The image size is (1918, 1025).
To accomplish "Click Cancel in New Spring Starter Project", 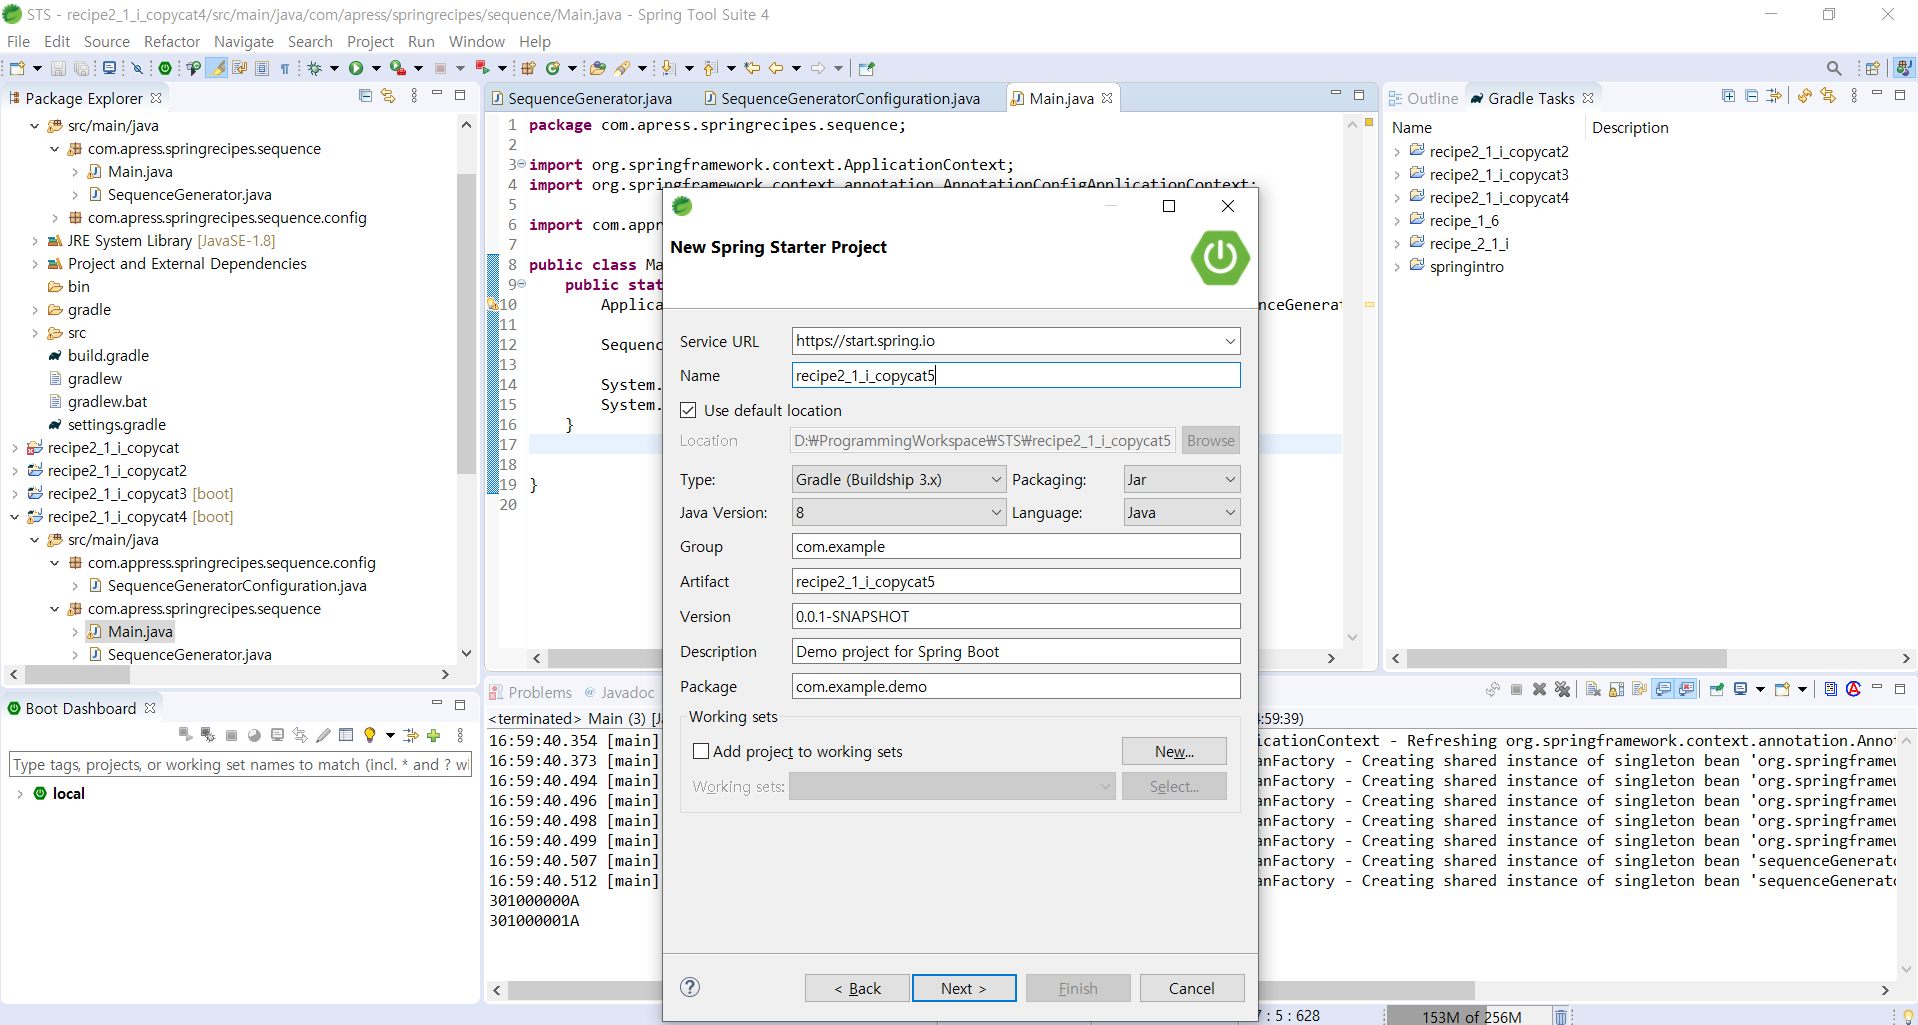I will 1192,988.
